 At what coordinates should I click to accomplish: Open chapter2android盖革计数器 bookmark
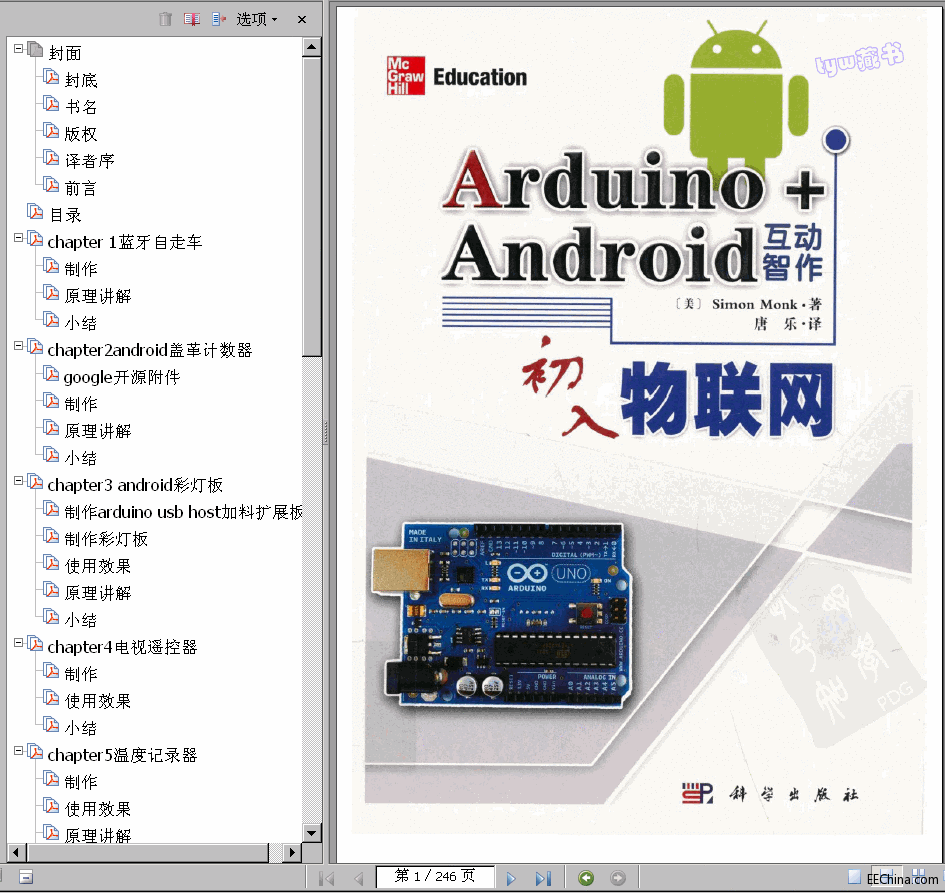coord(150,350)
